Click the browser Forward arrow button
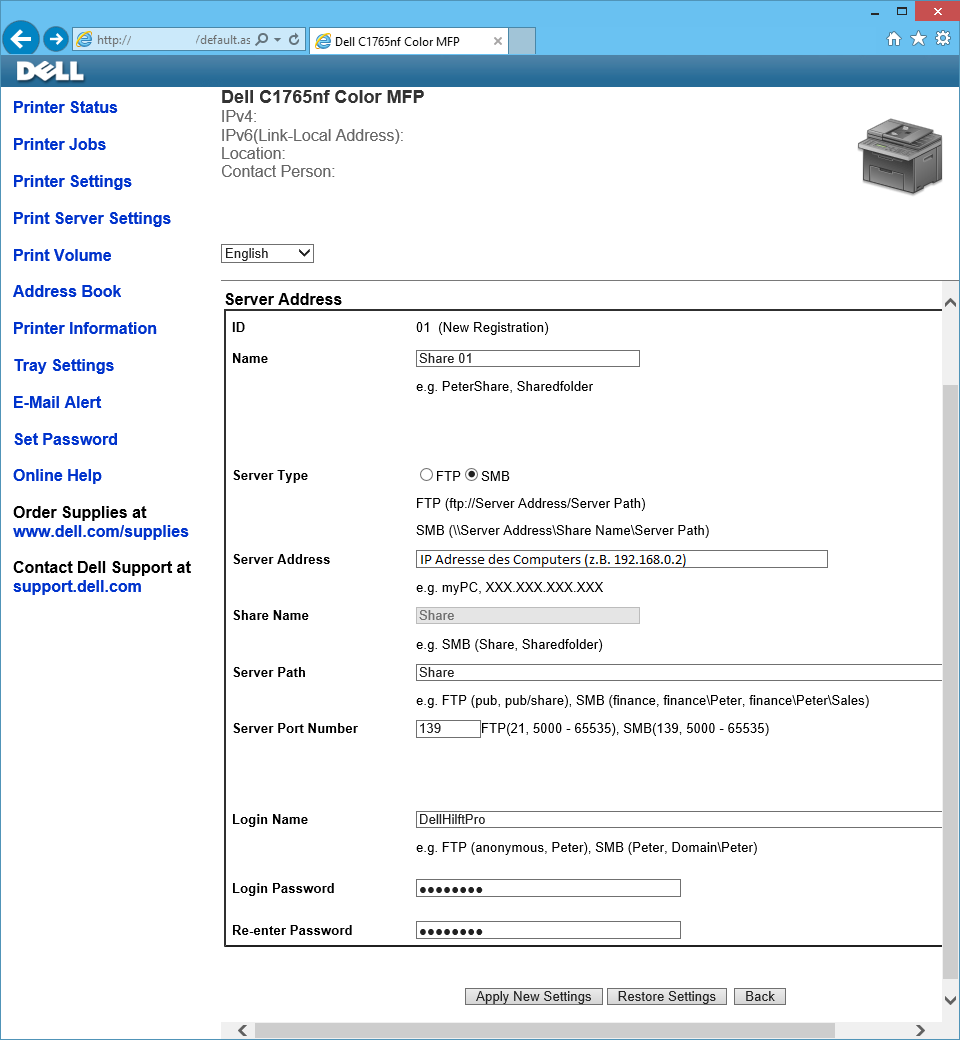 tap(56, 39)
